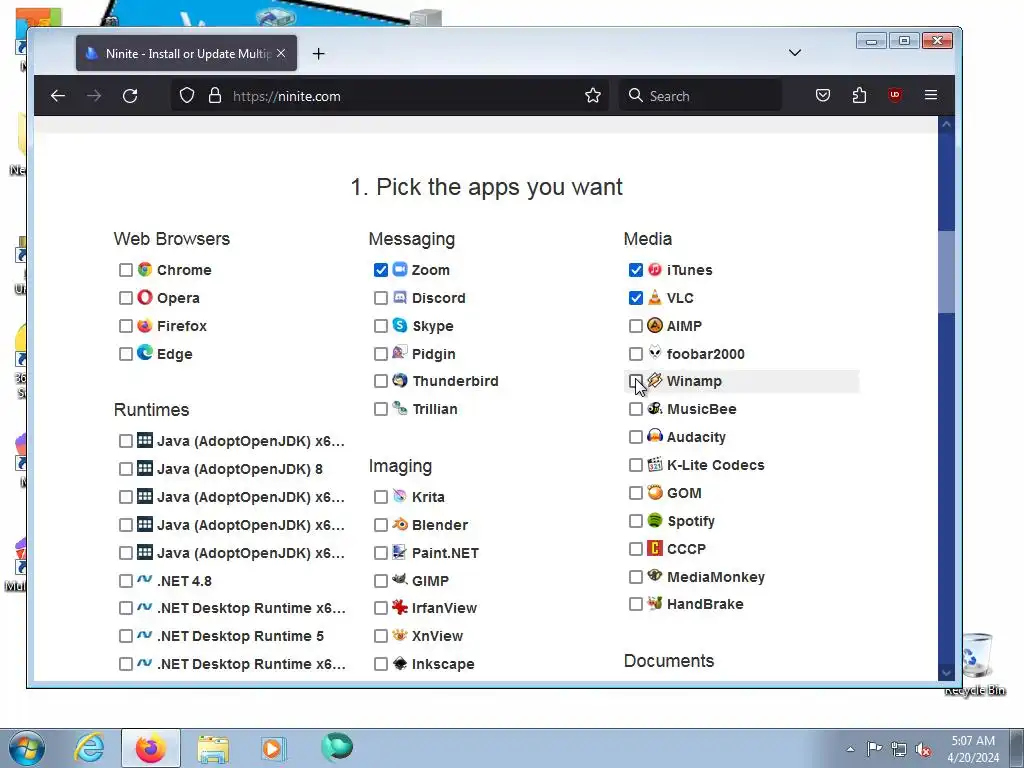1024x768 pixels.
Task: Click the Audacity headphones icon
Action: click(x=654, y=436)
